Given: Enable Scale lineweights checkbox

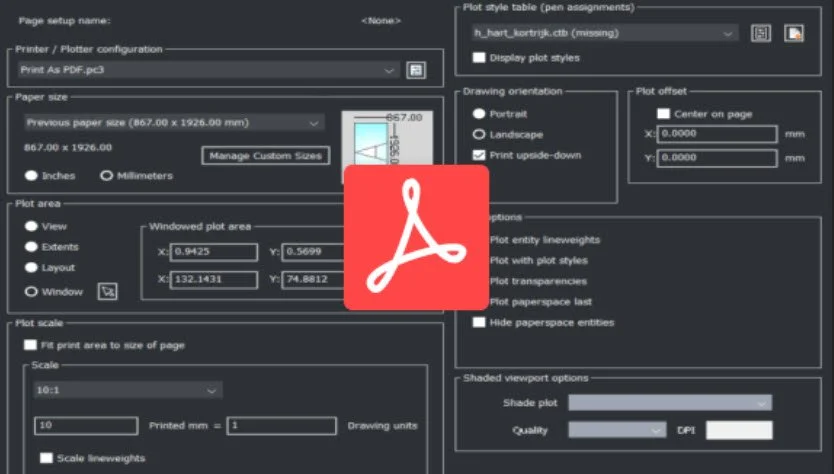Looking at the screenshot, I should click(46, 458).
